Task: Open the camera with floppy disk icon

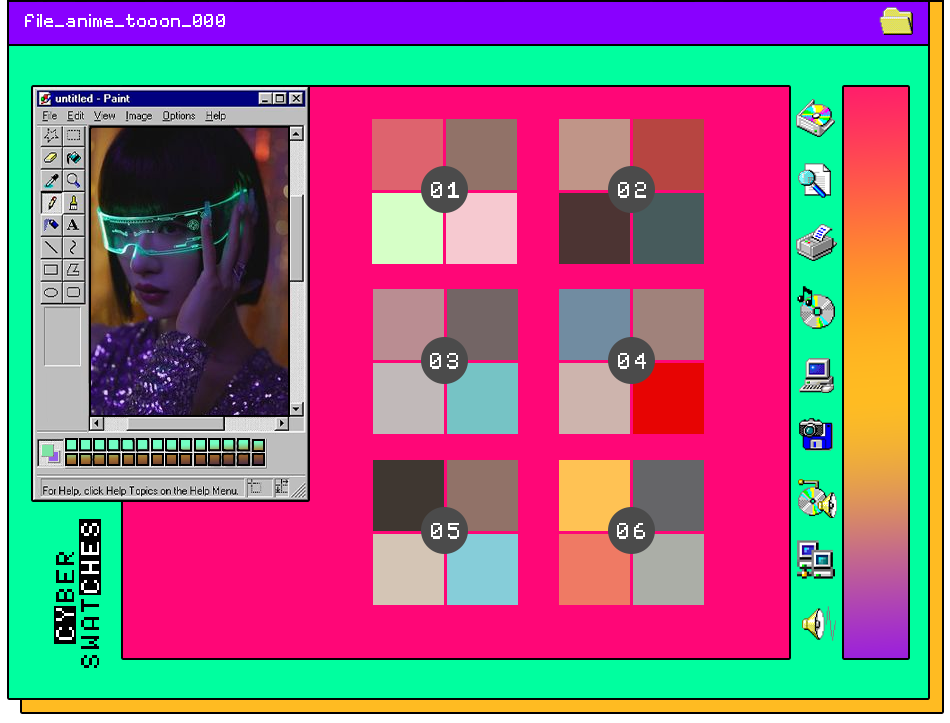Action: click(815, 434)
